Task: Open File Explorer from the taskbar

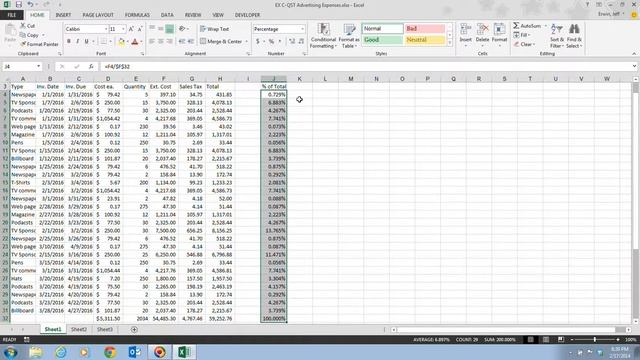Action: tap(36, 352)
